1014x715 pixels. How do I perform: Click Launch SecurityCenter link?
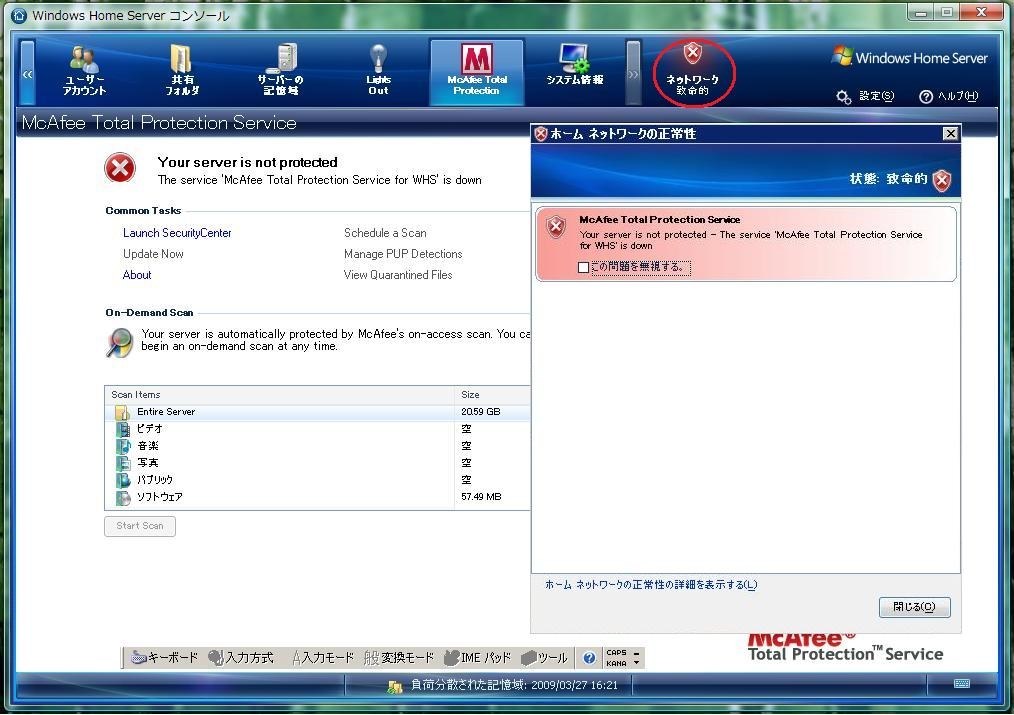[x=177, y=233]
